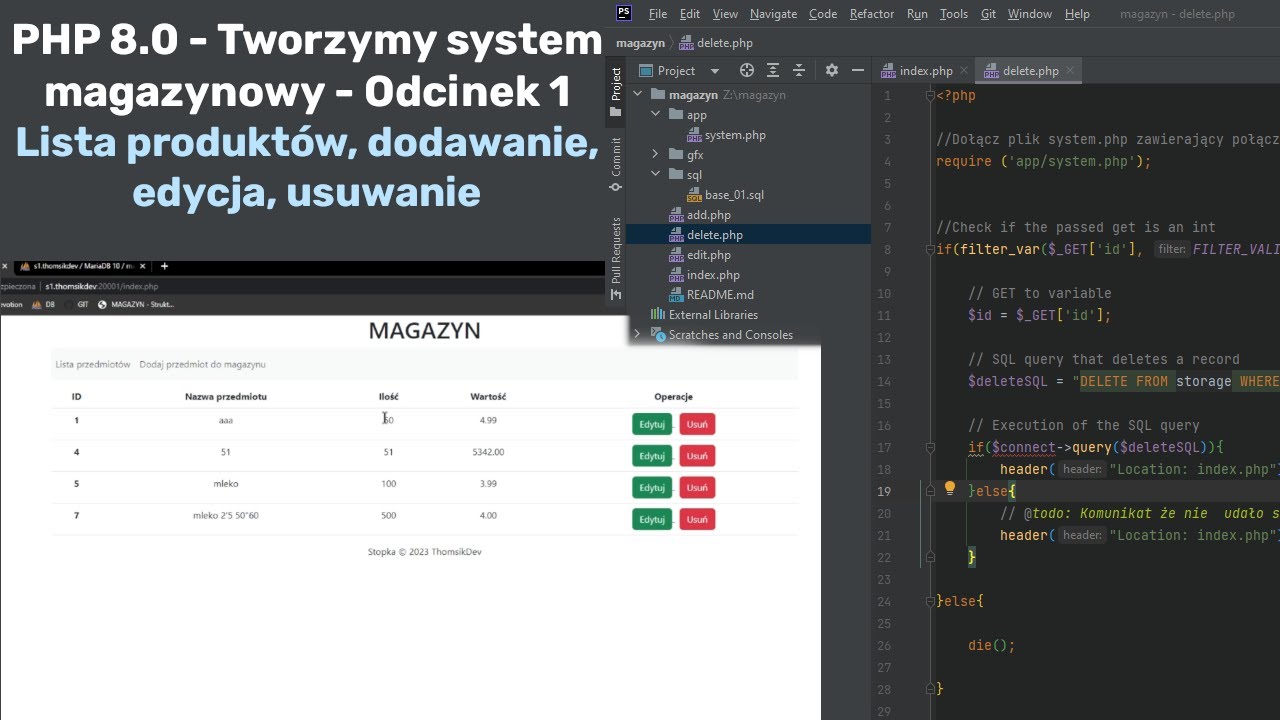
Task: Close the browser tab left of the MariaDB tab
Action: point(4,266)
